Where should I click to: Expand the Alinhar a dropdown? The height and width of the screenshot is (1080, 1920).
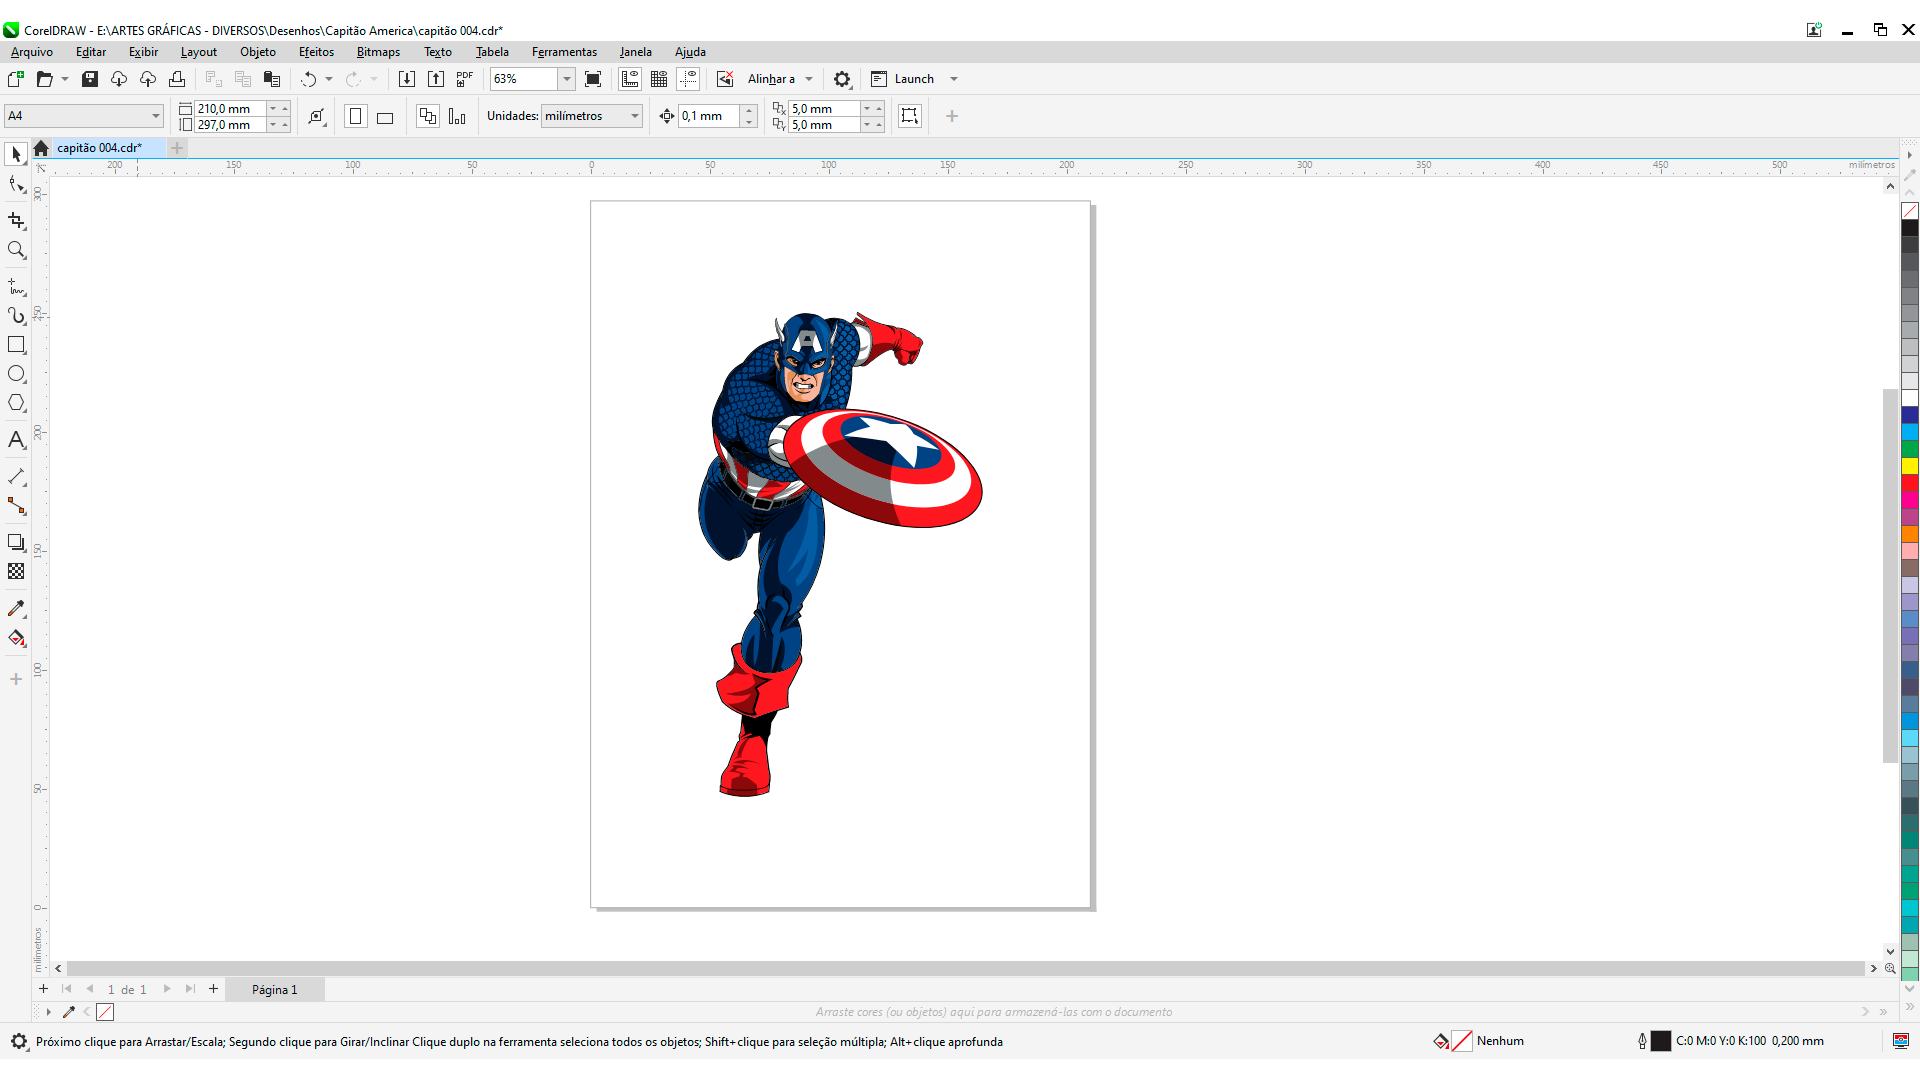coord(809,79)
